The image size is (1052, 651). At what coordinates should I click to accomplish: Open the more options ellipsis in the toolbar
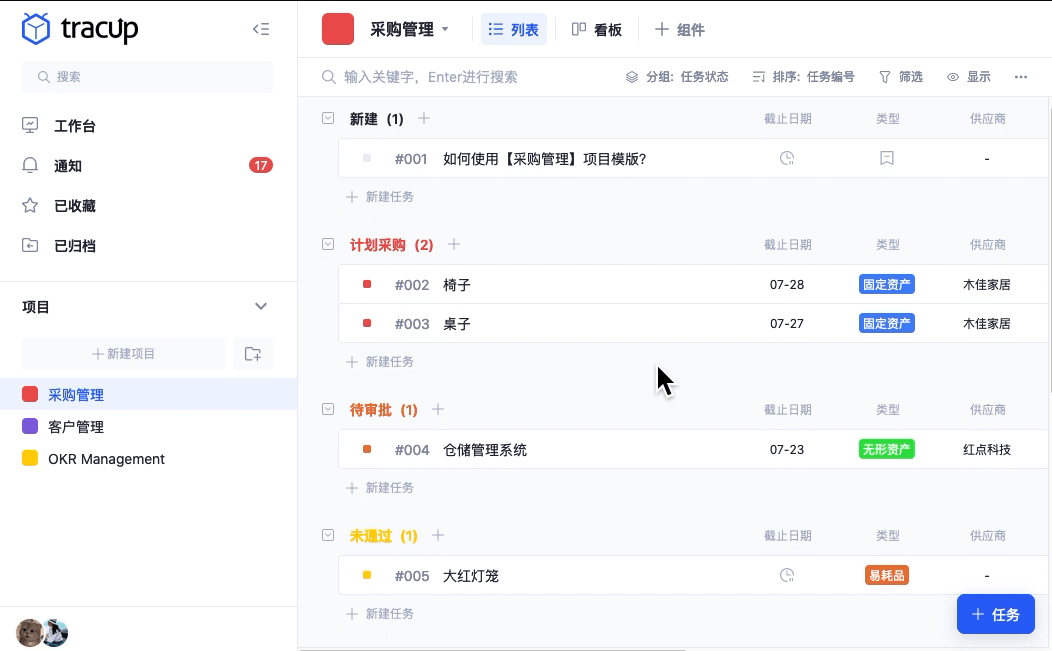point(1021,76)
